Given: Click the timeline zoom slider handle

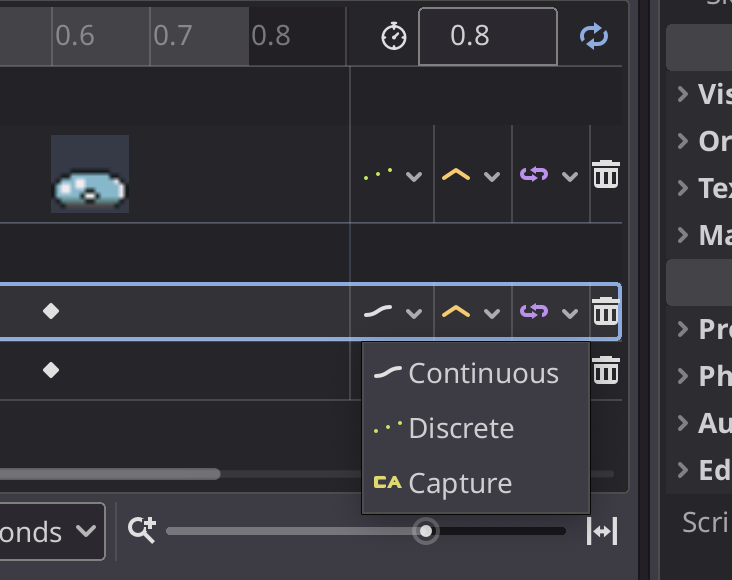Looking at the screenshot, I should tap(426, 531).
